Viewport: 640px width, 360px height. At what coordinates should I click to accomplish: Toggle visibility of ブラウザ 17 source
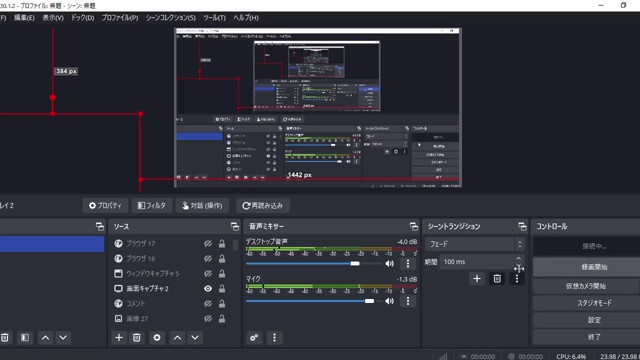(x=208, y=244)
